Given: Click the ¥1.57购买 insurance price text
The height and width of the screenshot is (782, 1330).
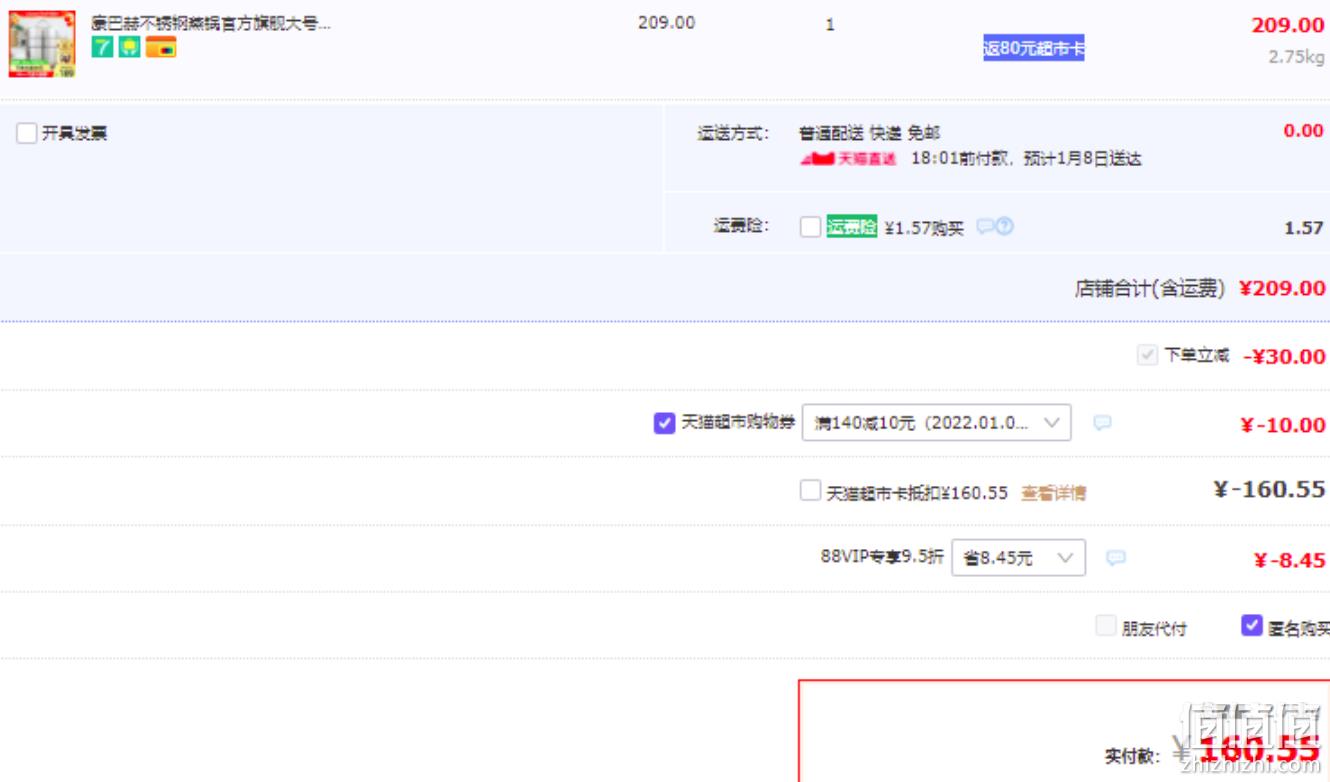Looking at the screenshot, I should (924, 228).
